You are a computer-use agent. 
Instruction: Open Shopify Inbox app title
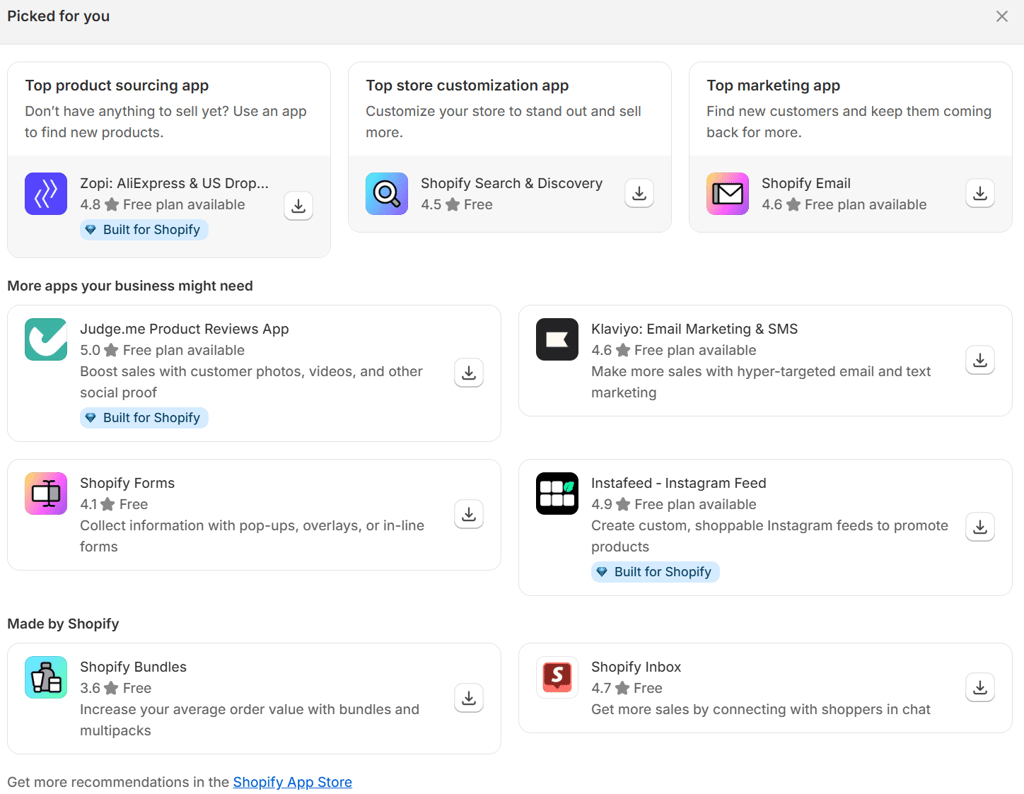pyautogui.click(x=636, y=667)
